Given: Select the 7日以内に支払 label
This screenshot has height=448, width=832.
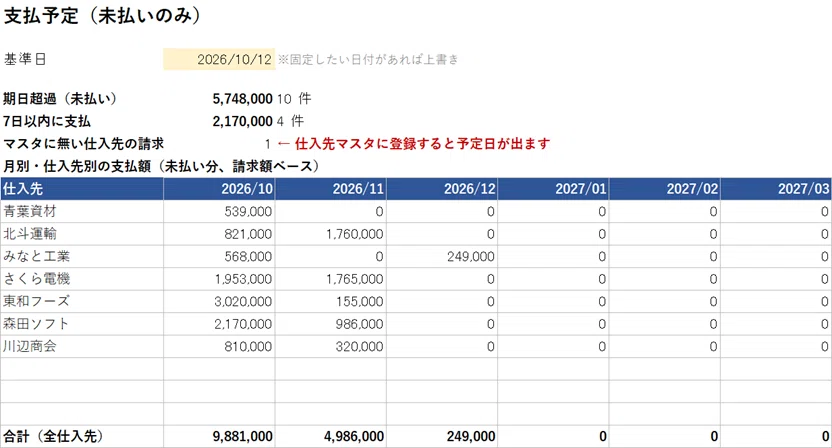Looking at the screenshot, I should [x=47, y=121].
